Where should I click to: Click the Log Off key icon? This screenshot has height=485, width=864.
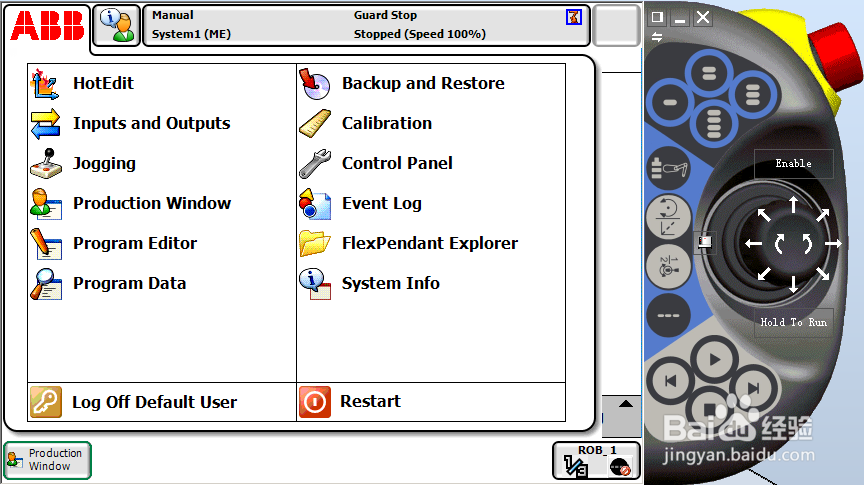tap(46, 402)
